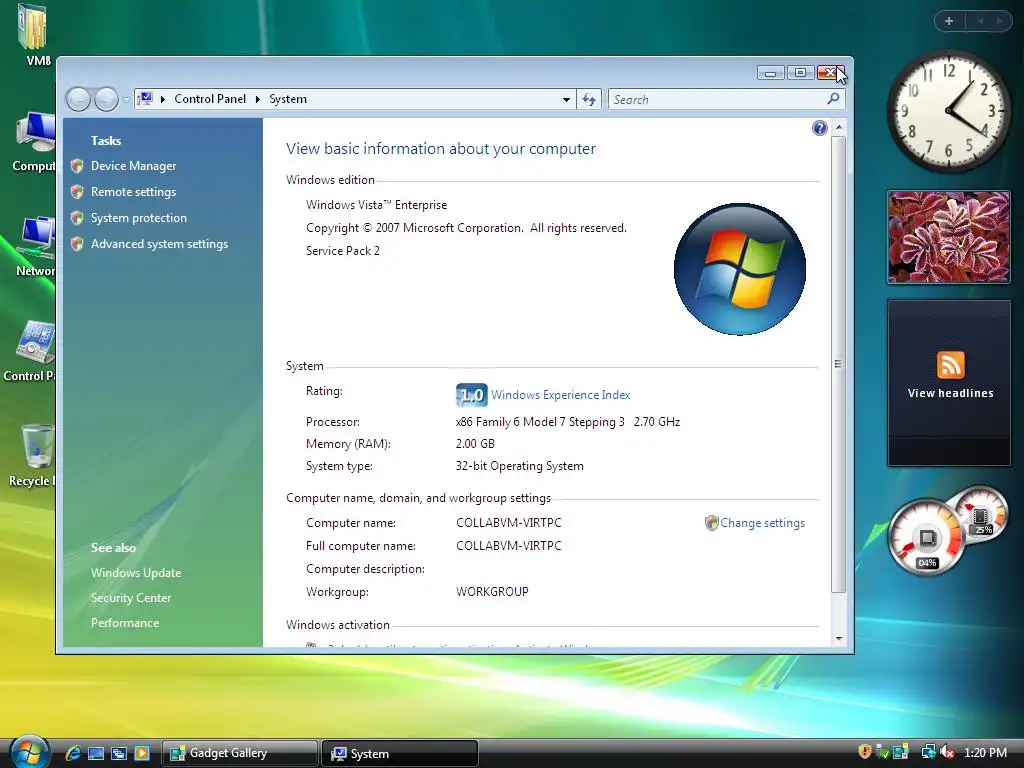This screenshot has width=1024, height=768.
Task: Open Remote settings in the Tasks pane
Action: coord(133,192)
